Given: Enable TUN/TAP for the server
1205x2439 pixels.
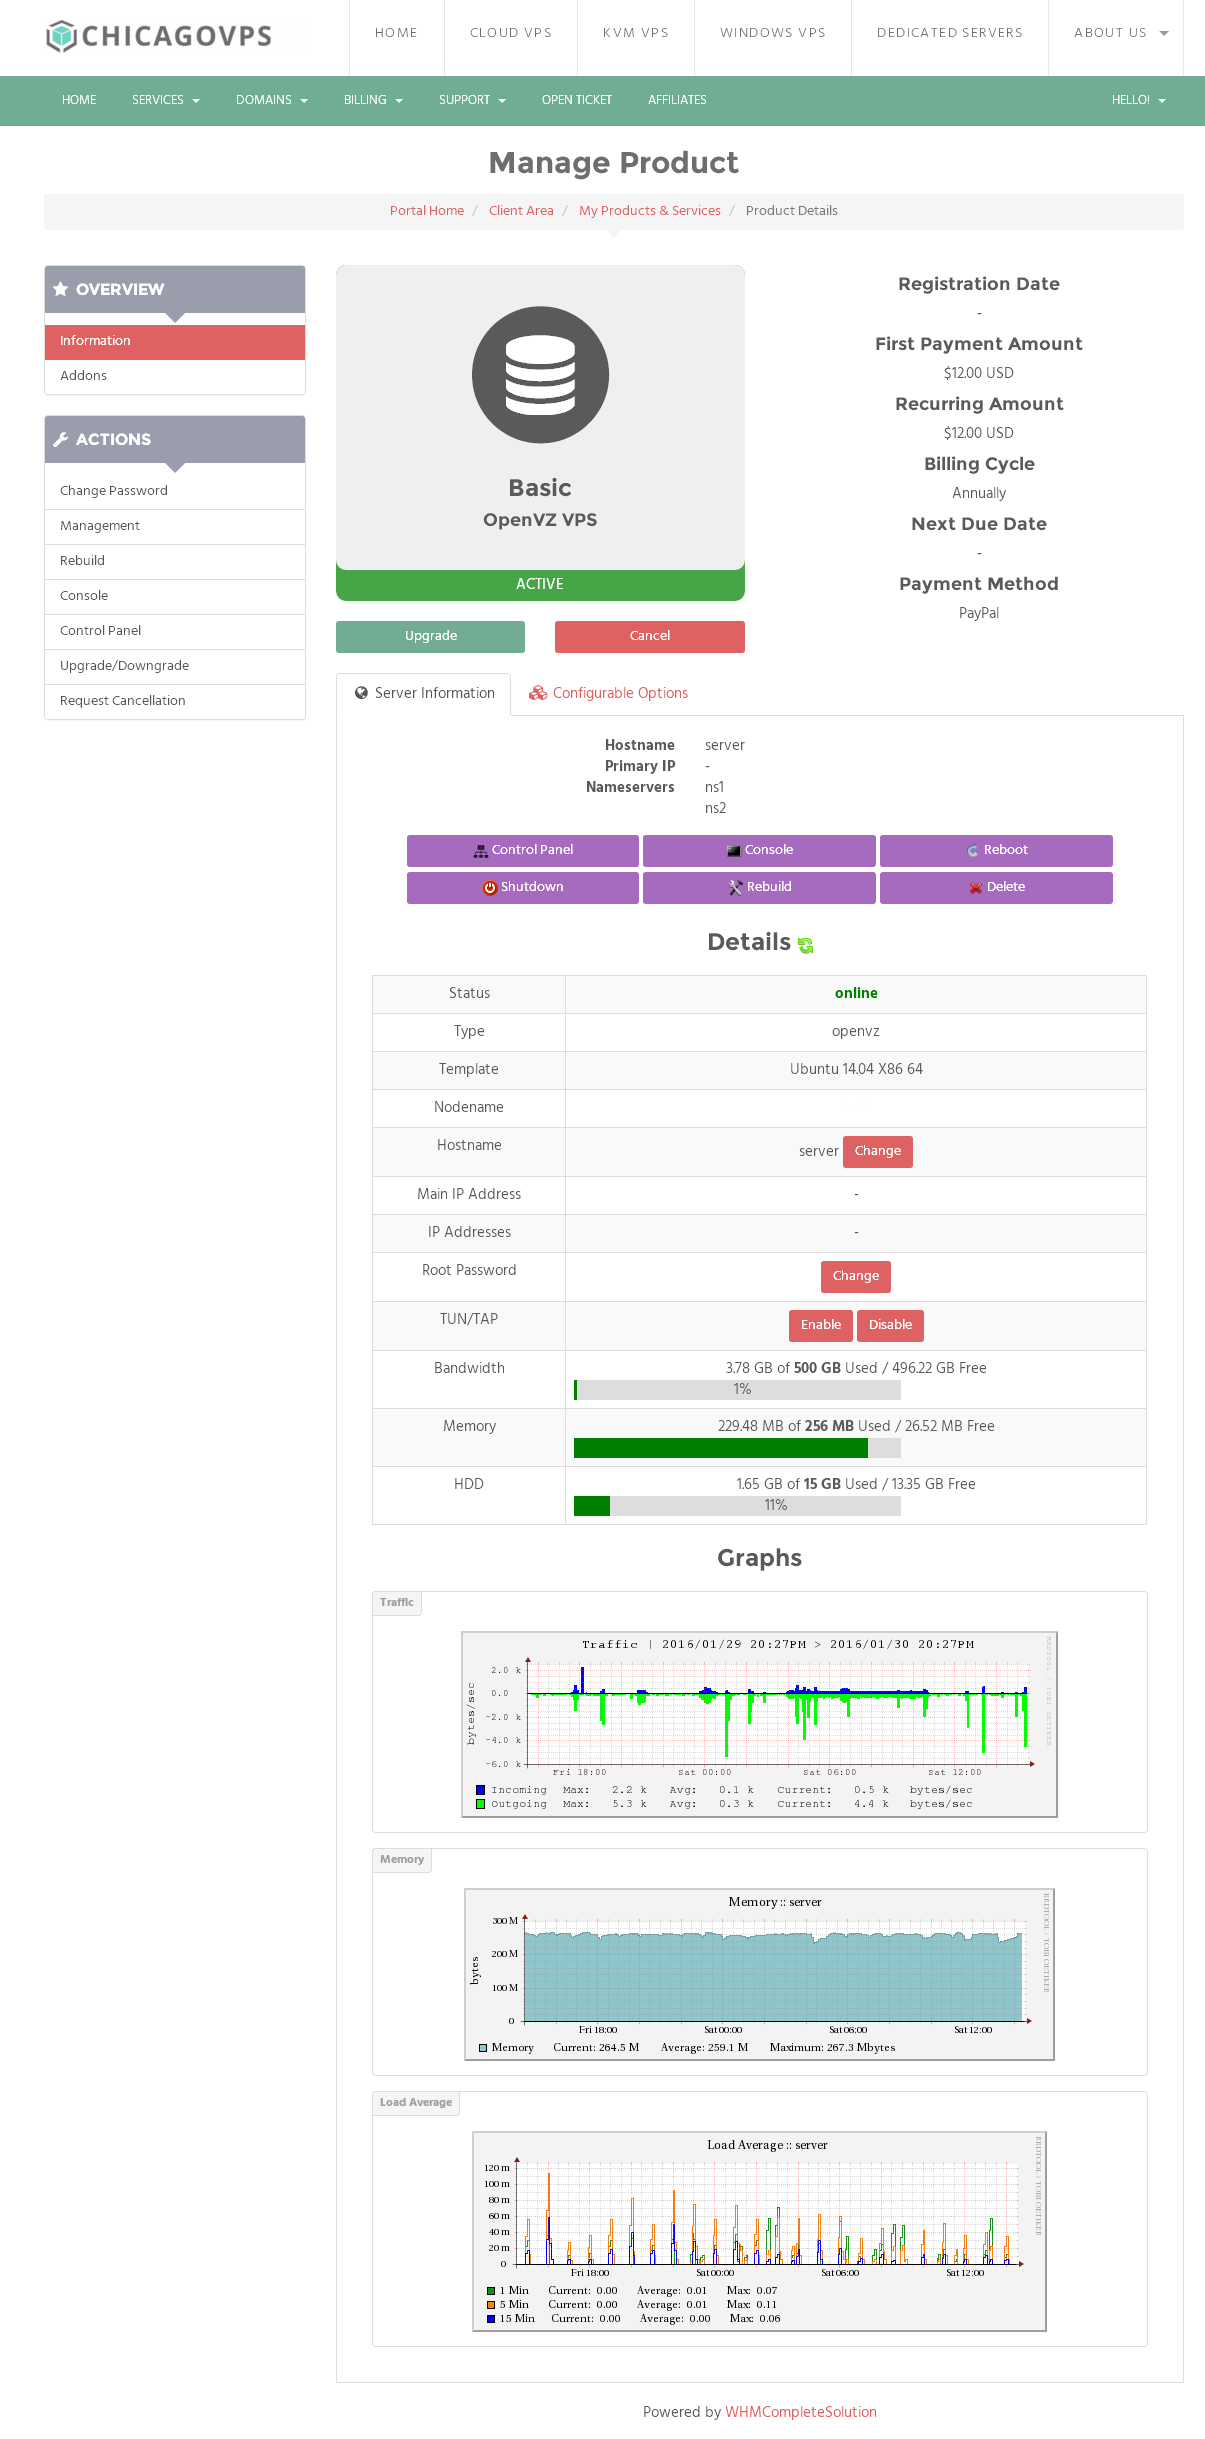Looking at the screenshot, I should click(820, 1325).
